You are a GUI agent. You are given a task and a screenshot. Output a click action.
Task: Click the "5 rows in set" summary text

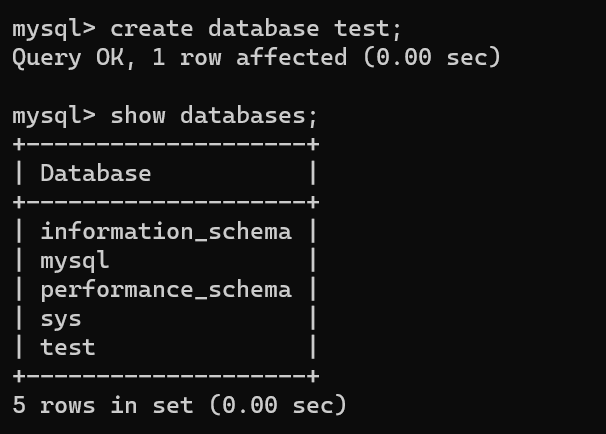pos(103,405)
